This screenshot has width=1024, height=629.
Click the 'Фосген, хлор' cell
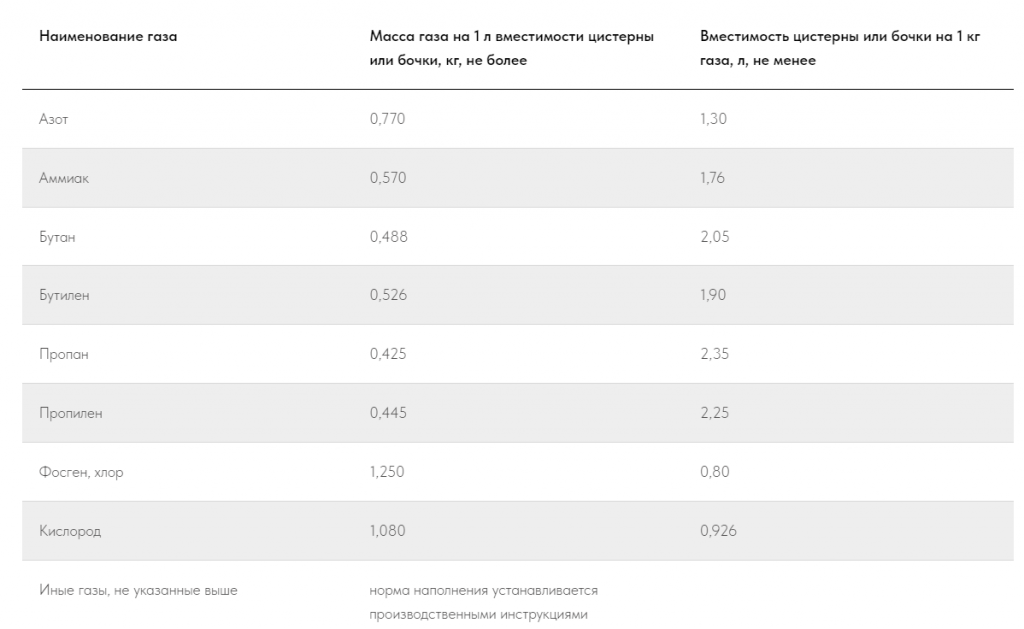pyautogui.click(x=81, y=472)
